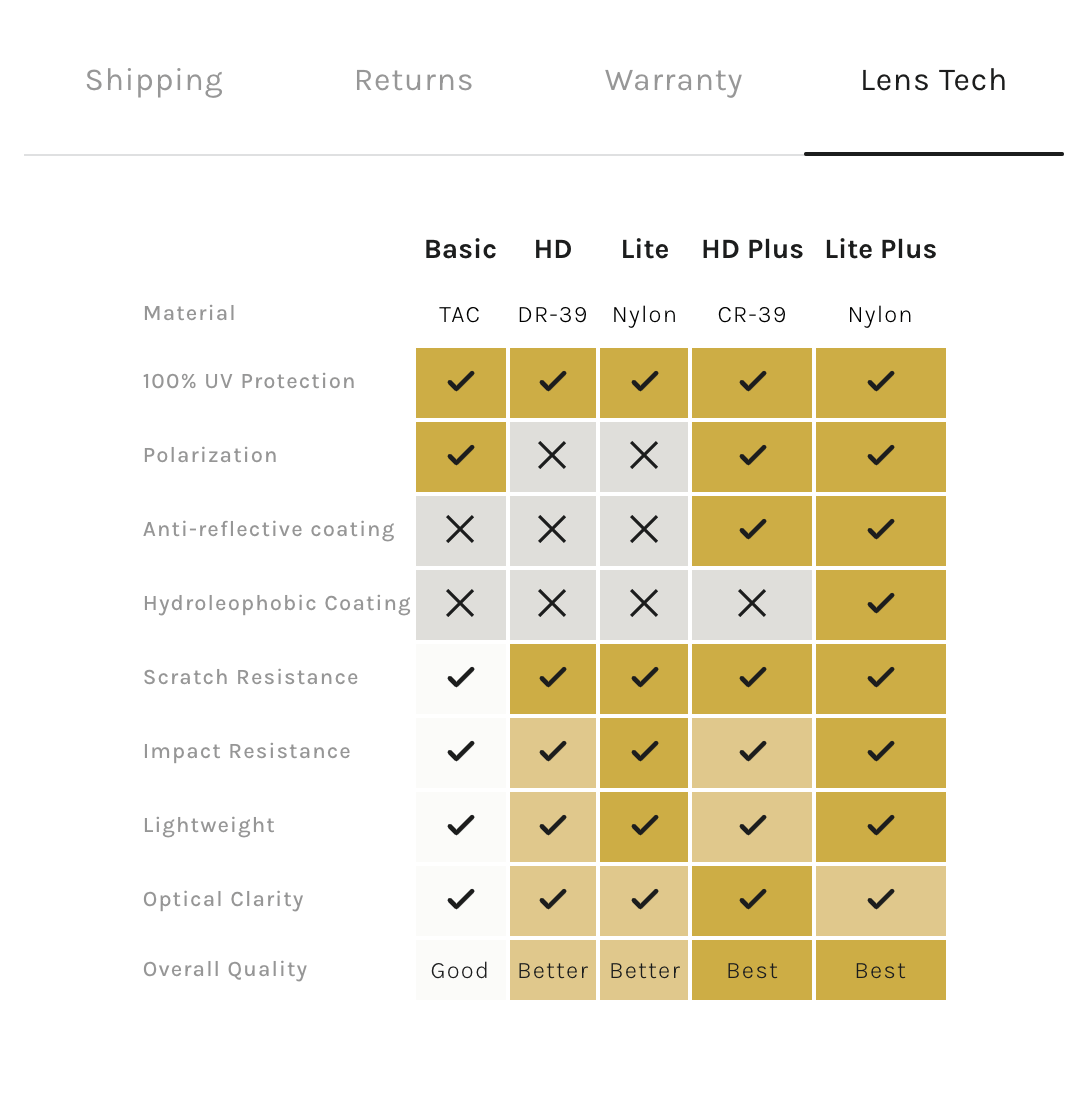Click the Lite Scratch Resistance checkmark

pos(644,678)
